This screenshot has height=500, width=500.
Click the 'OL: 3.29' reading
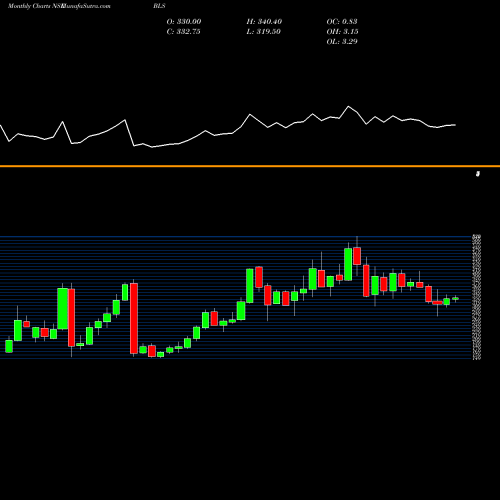pyautogui.click(x=342, y=41)
